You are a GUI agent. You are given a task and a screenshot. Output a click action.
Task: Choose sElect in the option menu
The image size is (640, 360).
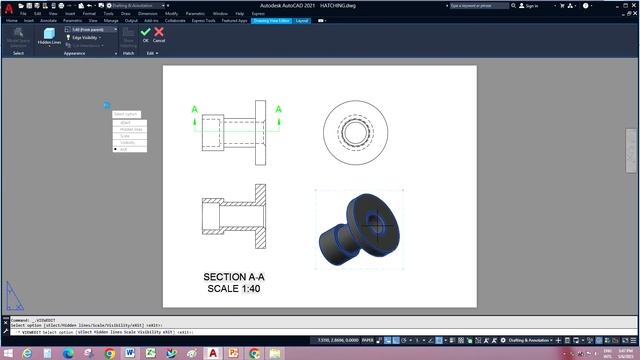[130, 123]
